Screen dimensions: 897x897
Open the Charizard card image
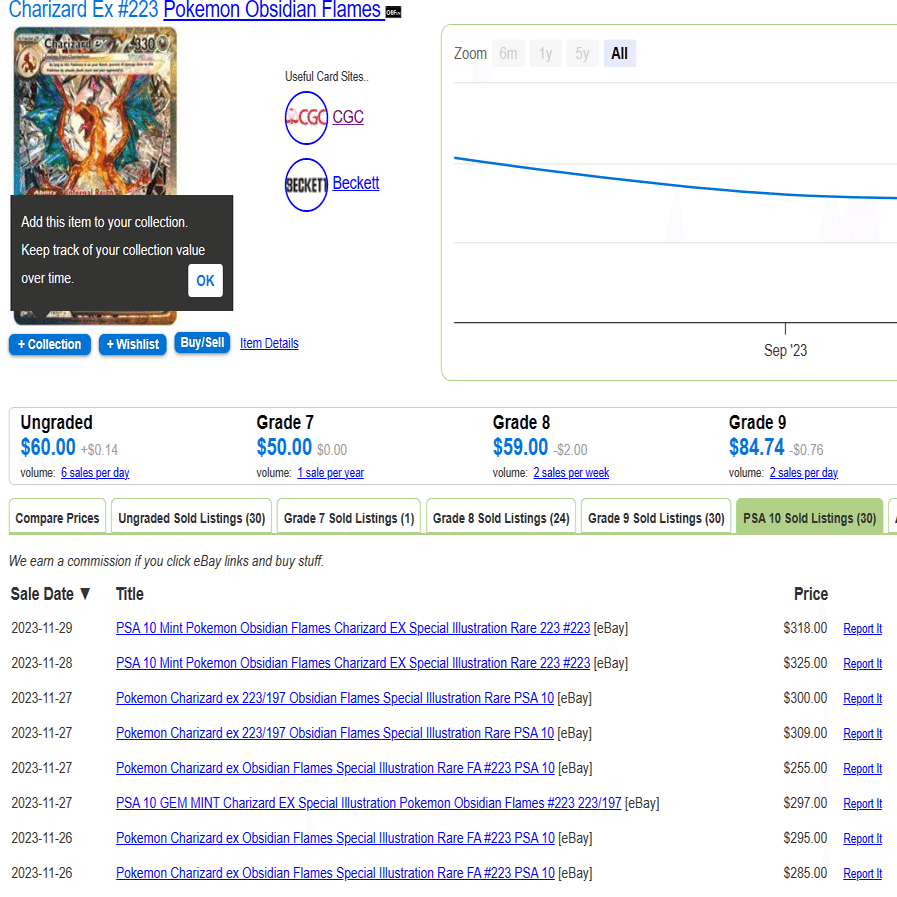pos(95,112)
